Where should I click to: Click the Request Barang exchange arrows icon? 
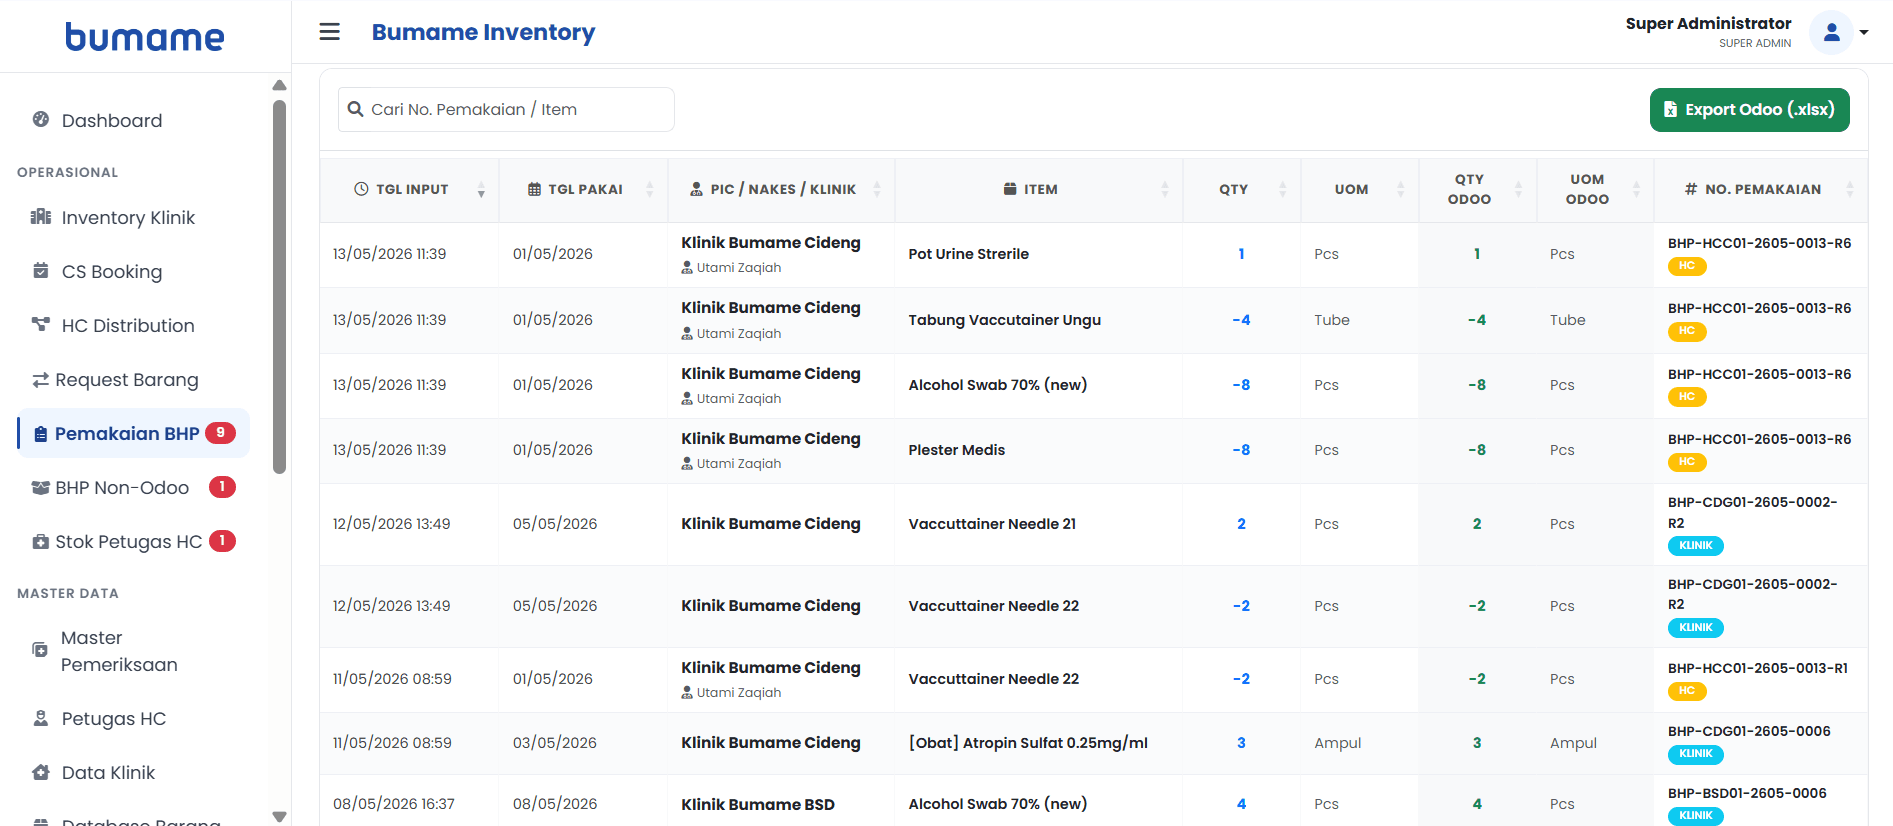pos(41,380)
